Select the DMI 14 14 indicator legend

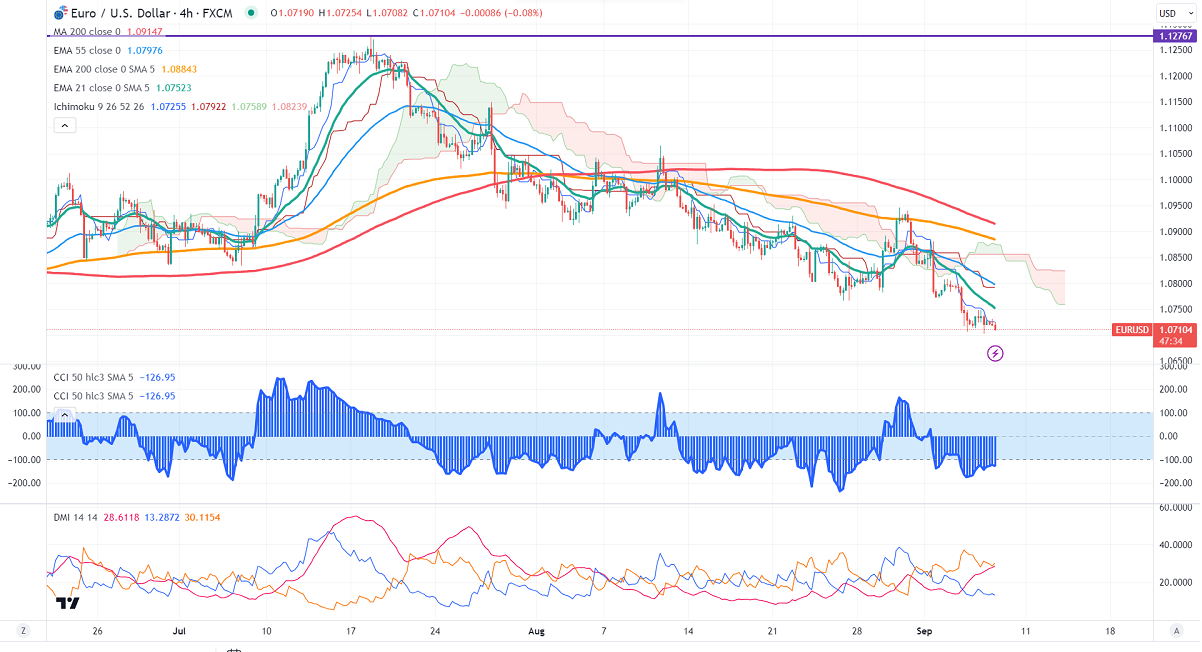tap(76, 517)
